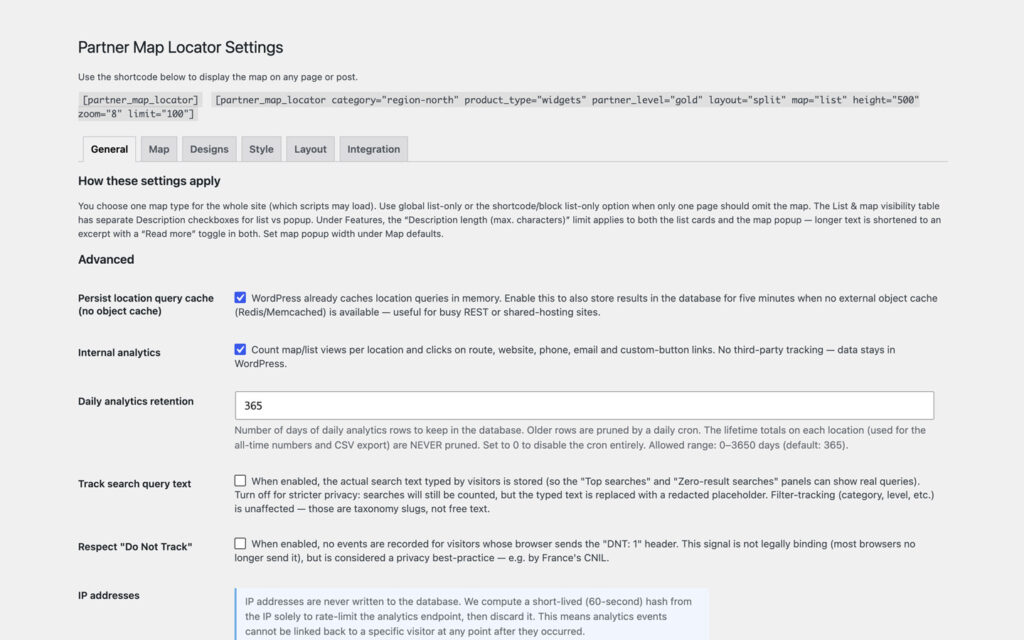Image resolution: width=1024 pixels, height=640 pixels.
Task: Enable Respect "Do Not Track" checkbox
Action: click(240, 543)
